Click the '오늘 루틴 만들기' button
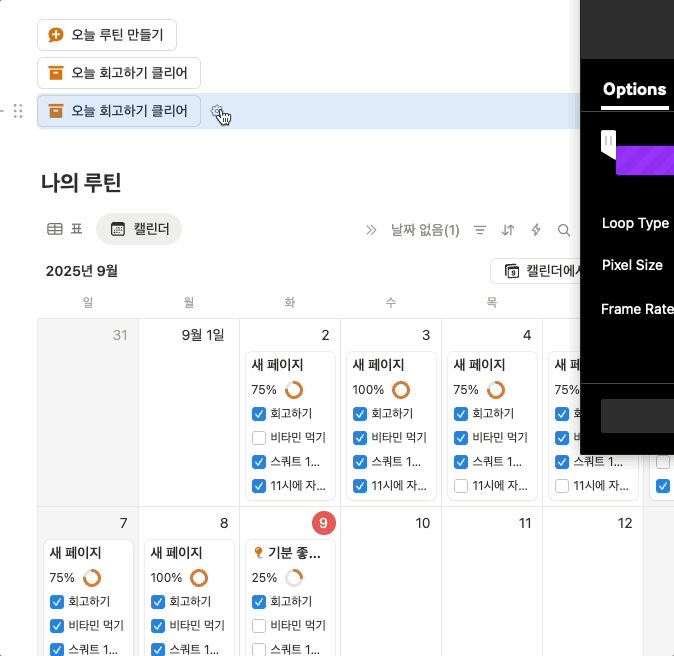 [x=107, y=35]
